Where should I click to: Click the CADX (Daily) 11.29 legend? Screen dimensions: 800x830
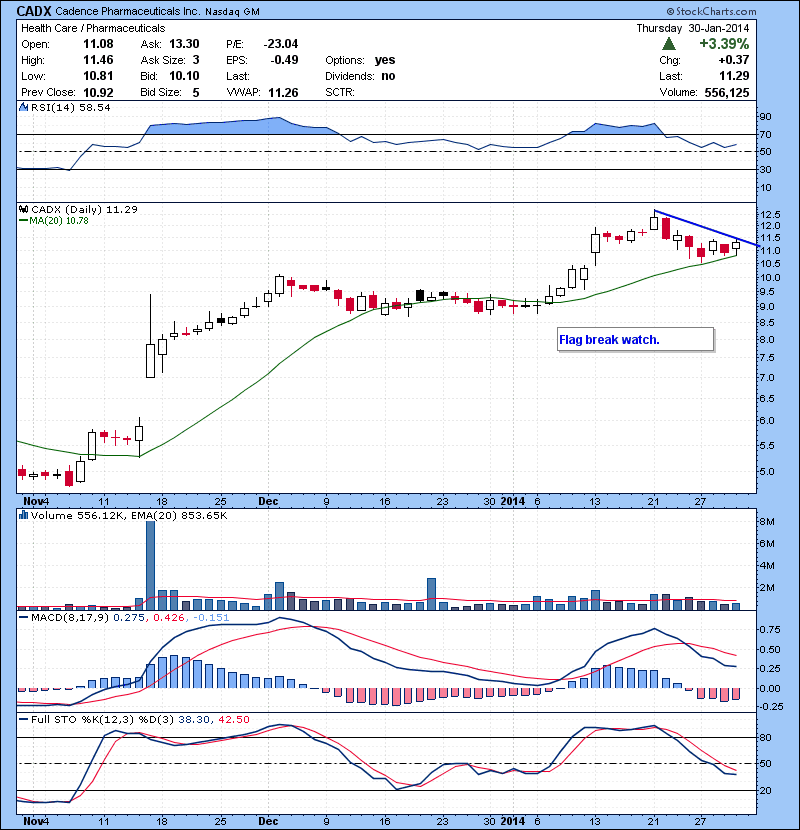click(84, 209)
